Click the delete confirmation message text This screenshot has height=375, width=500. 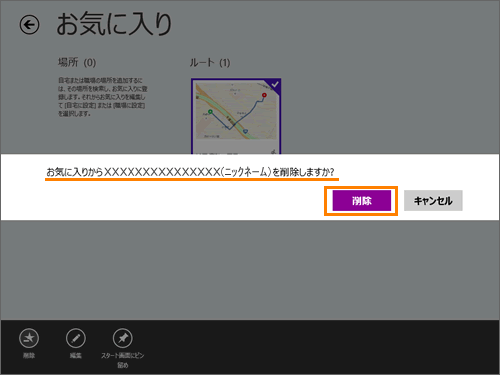[x=190, y=172]
